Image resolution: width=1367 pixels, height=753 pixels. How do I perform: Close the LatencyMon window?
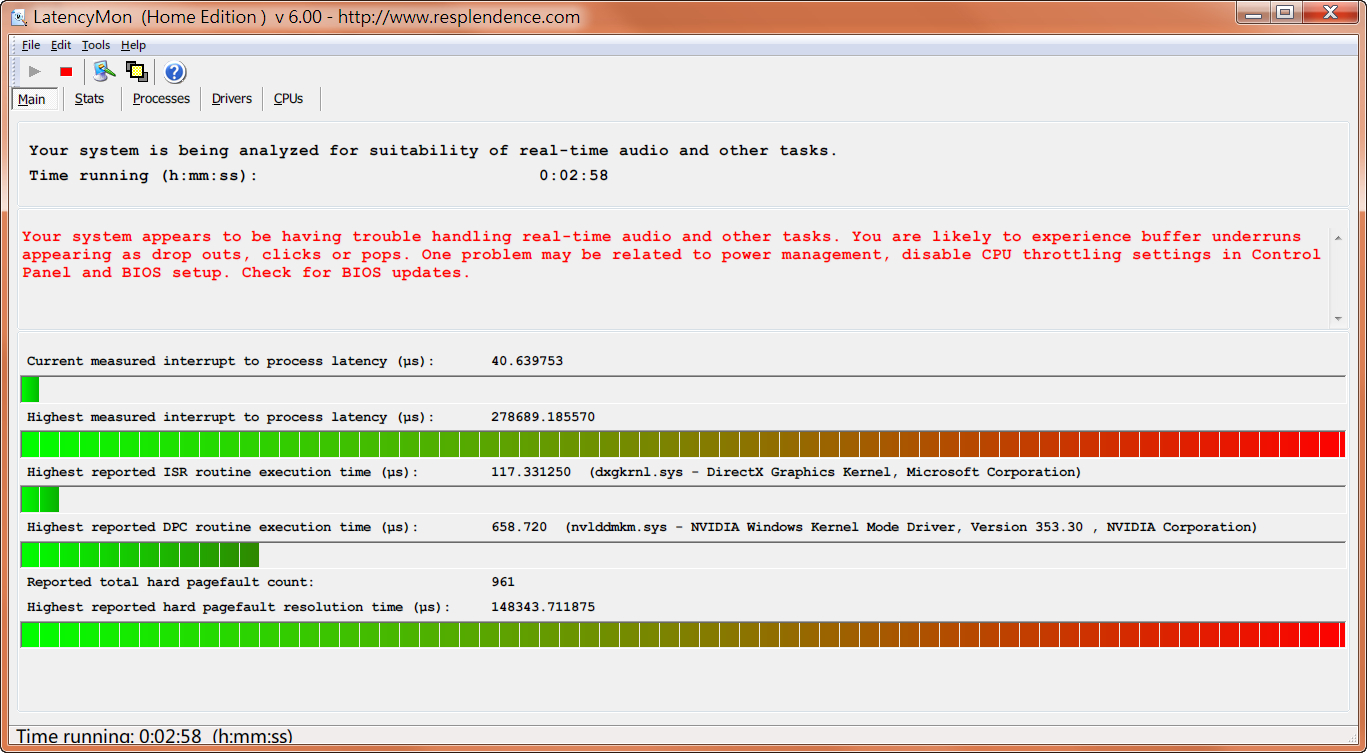tap(1329, 12)
